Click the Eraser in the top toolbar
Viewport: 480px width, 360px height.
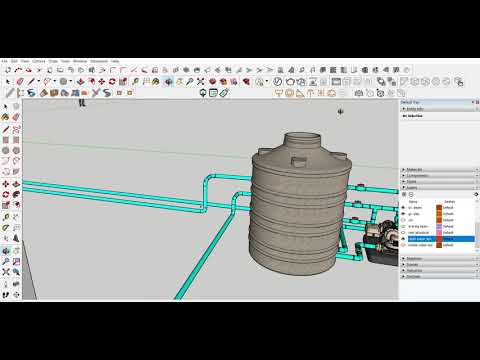click(20, 82)
